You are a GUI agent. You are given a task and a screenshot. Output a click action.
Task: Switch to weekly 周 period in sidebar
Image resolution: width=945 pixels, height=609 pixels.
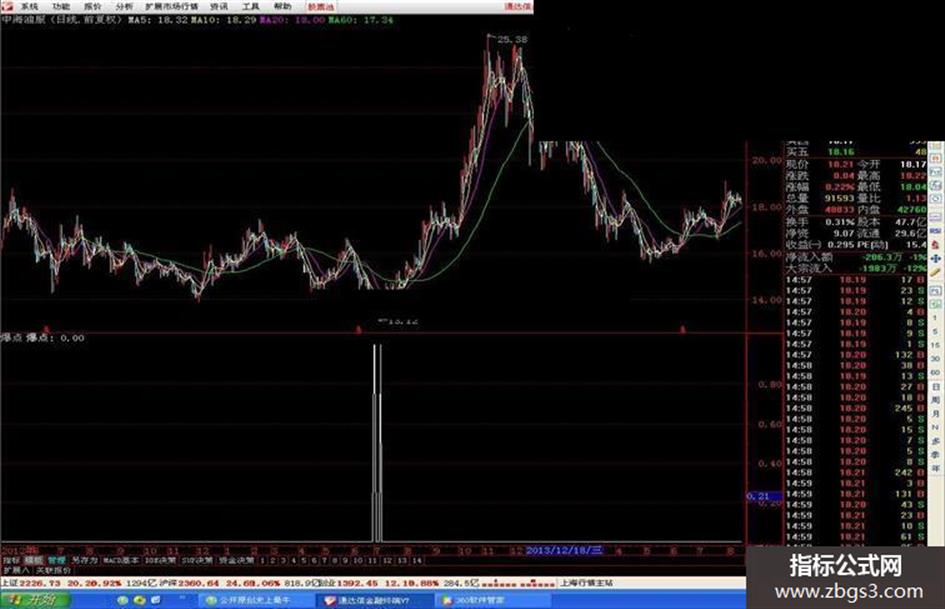[935, 400]
